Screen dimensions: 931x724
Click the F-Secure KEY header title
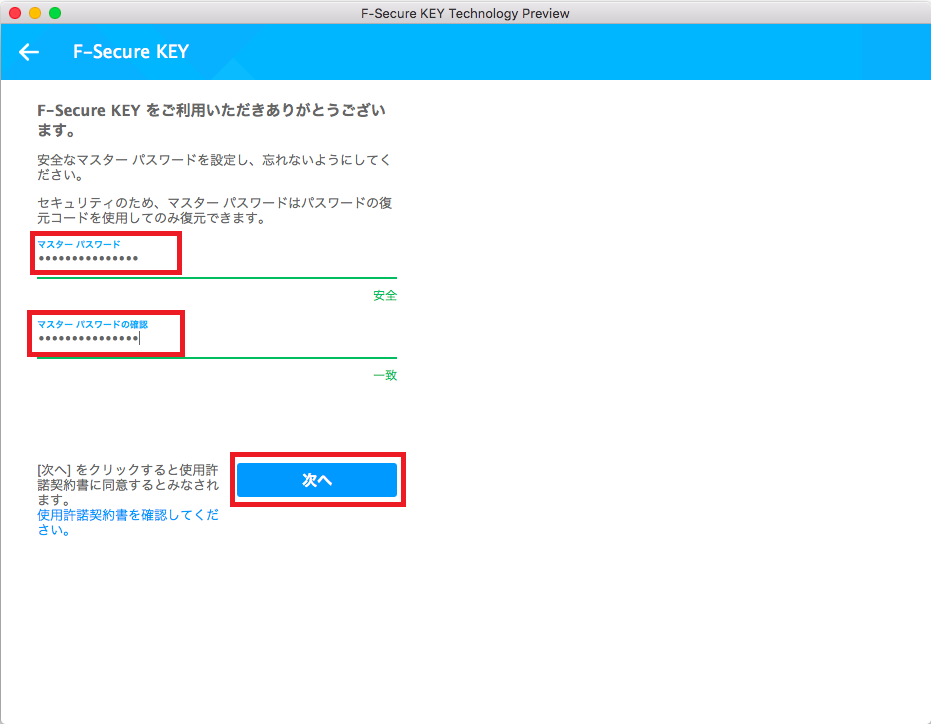click(131, 52)
